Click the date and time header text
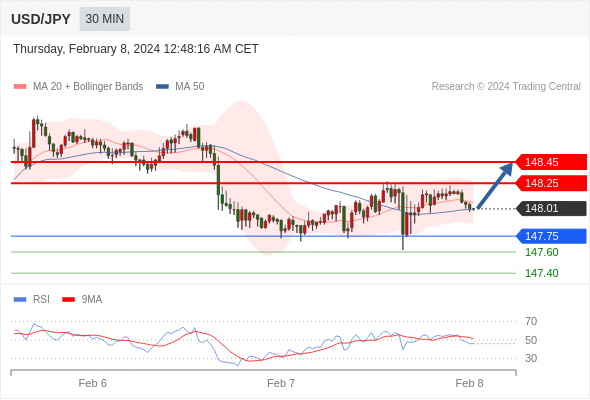The height and width of the screenshot is (400, 590). (x=136, y=49)
